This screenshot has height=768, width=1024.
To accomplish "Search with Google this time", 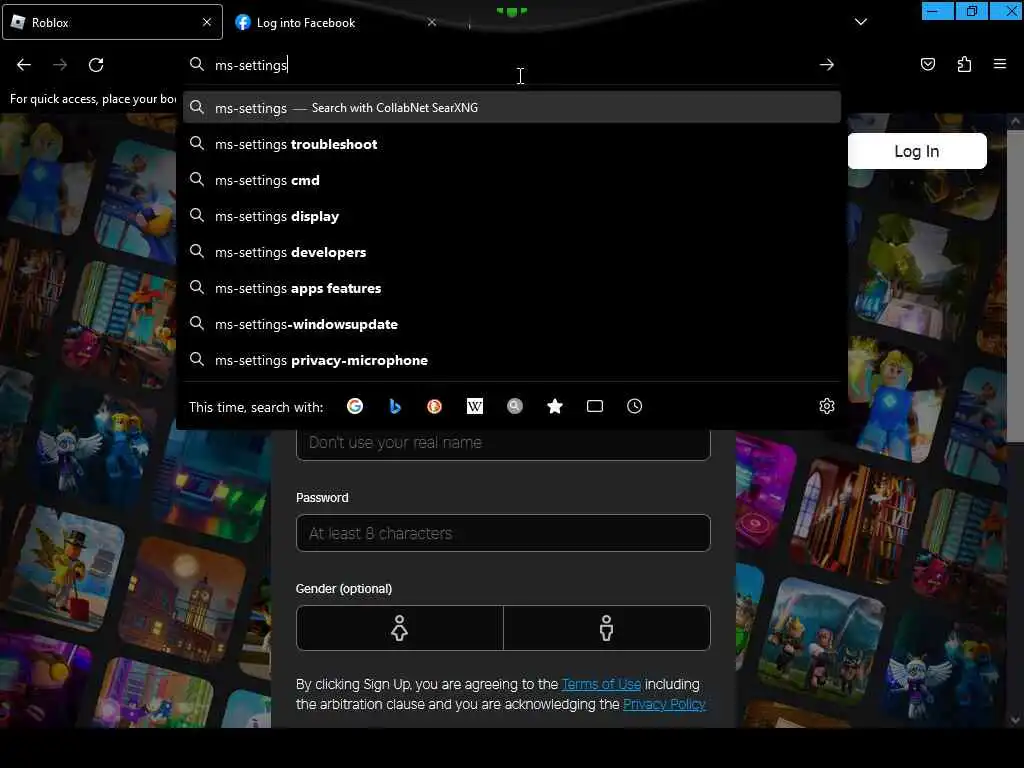I will pyautogui.click(x=355, y=406).
